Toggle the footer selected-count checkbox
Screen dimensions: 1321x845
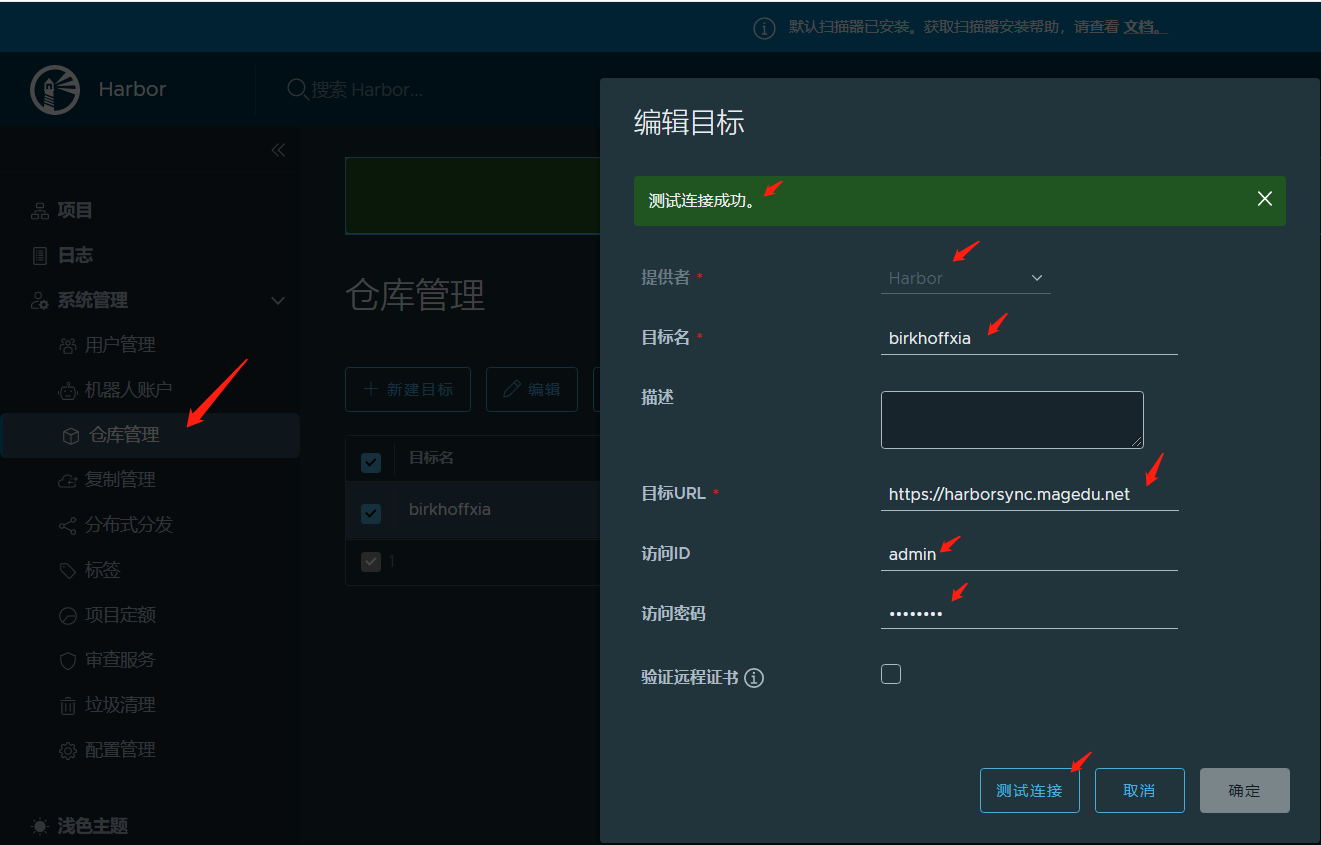pyautogui.click(x=371, y=562)
